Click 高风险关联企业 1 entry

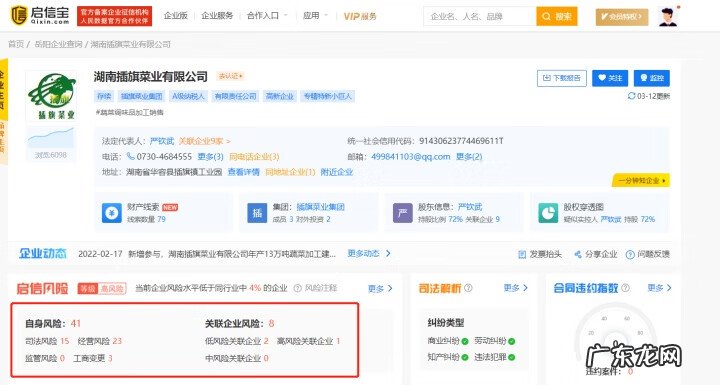(309, 341)
